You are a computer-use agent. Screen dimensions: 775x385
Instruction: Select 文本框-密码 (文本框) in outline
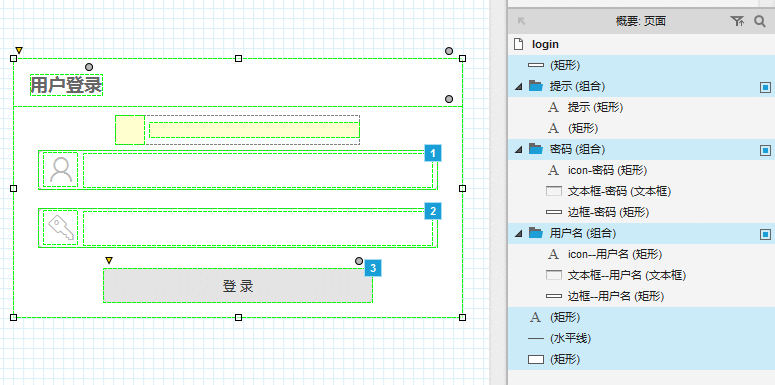coord(641,191)
